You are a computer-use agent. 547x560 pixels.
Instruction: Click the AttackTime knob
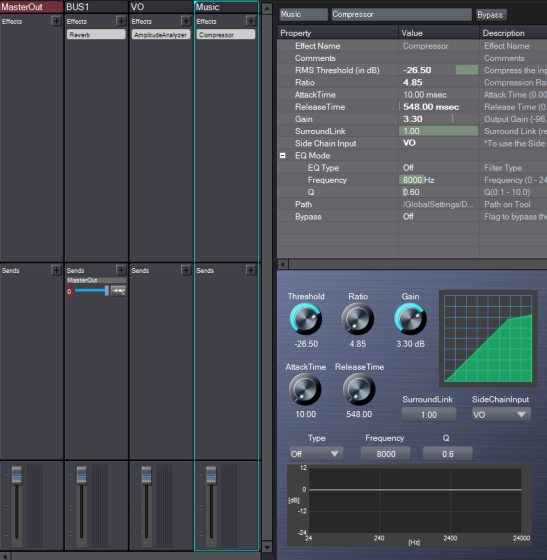pos(305,389)
